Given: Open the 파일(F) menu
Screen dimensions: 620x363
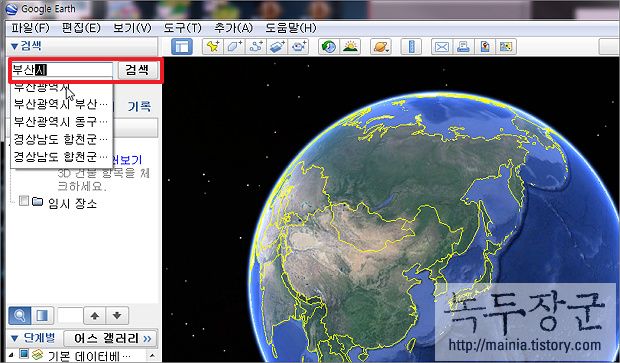Looking at the screenshot, I should (x=30, y=28).
